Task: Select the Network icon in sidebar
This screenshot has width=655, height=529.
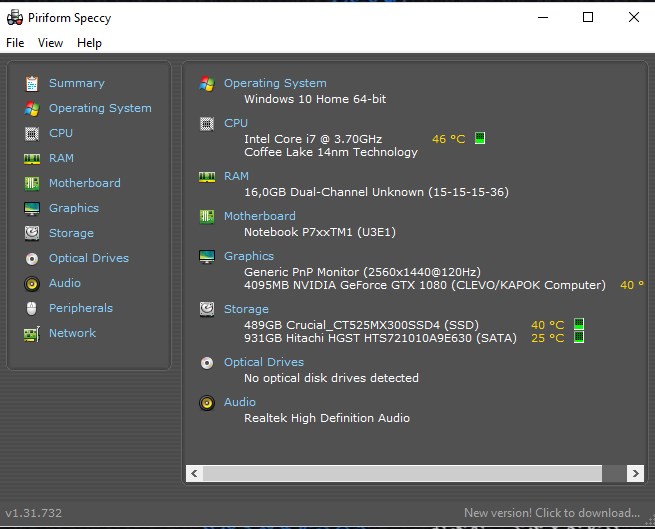Action: (32, 333)
